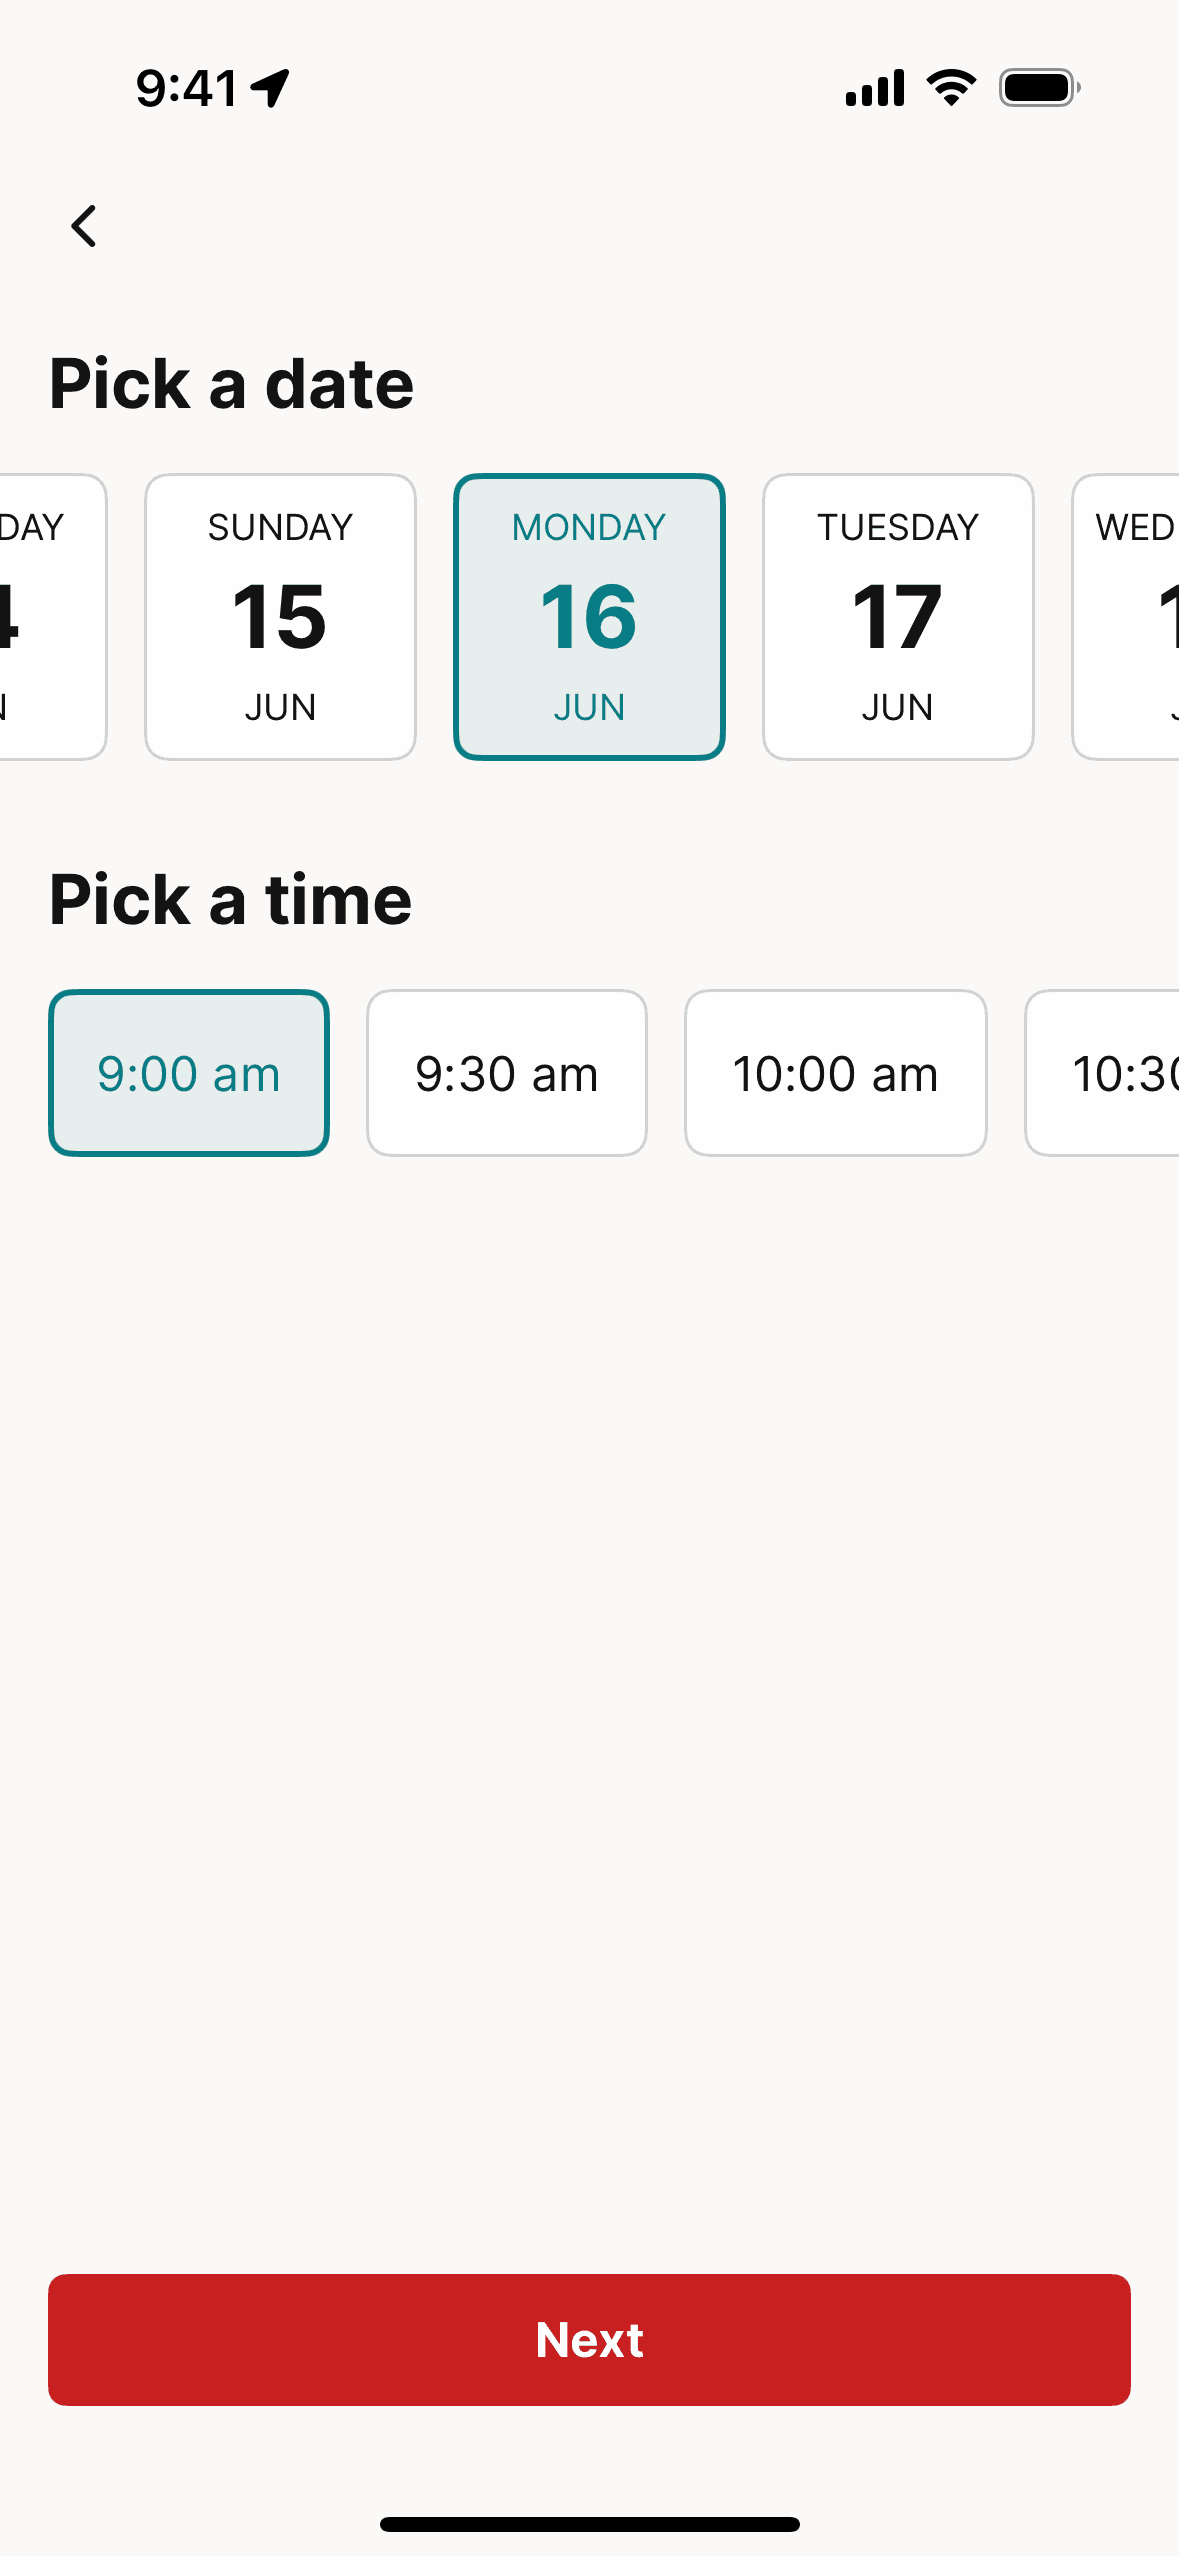The height and width of the screenshot is (2556, 1179).
Task: Choose the 9:30 am time slot
Action: pos(506,1073)
